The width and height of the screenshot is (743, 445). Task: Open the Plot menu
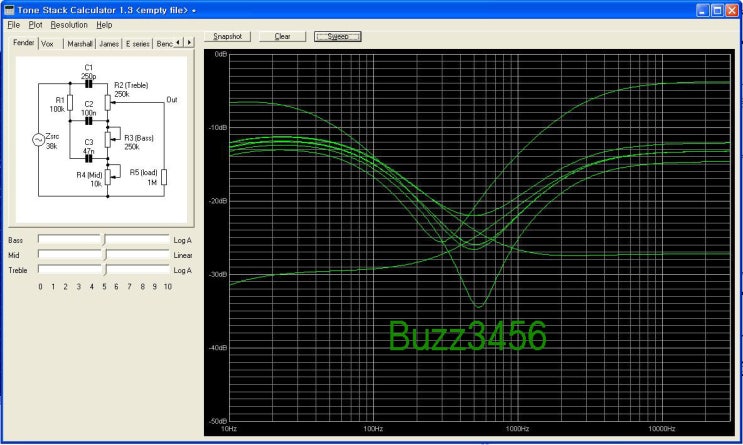click(x=35, y=24)
